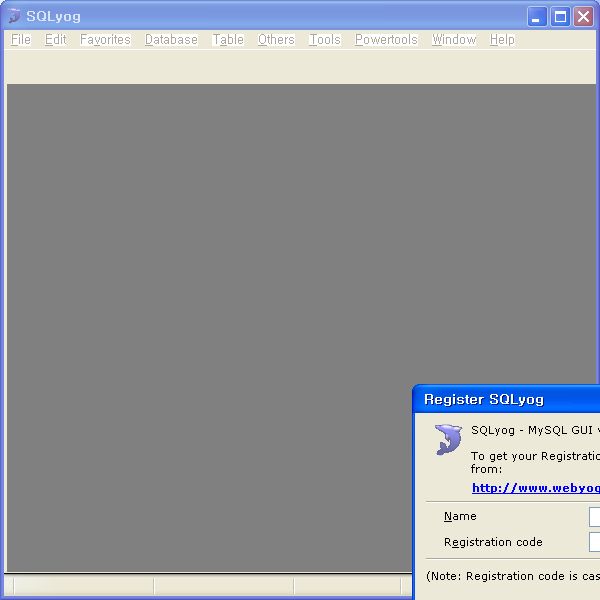
Task: Focus the Registration code input field
Action: point(594,542)
